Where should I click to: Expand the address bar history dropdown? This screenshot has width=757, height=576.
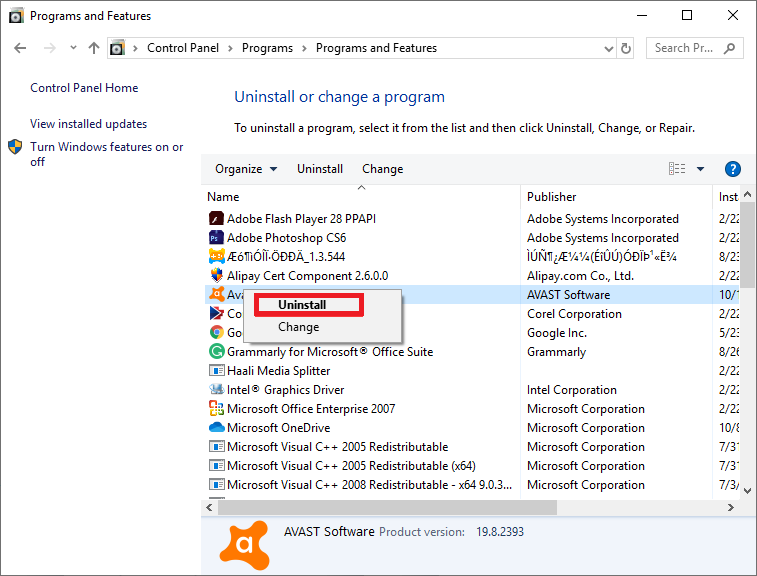pyautogui.click(x=609, y=48)
